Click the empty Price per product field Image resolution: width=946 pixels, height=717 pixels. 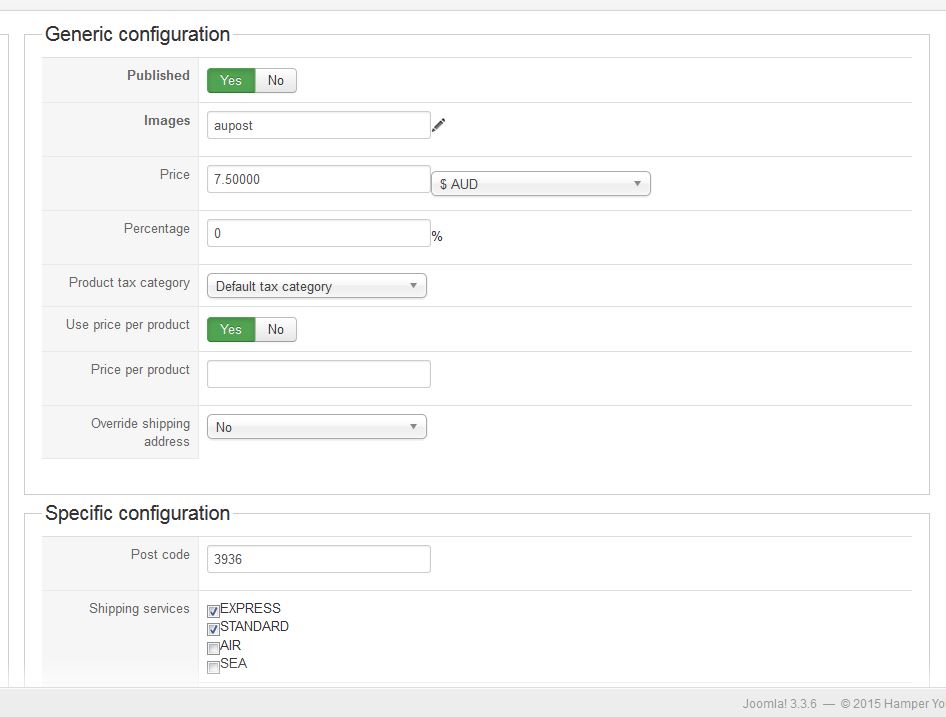click(x=319, y=374)
